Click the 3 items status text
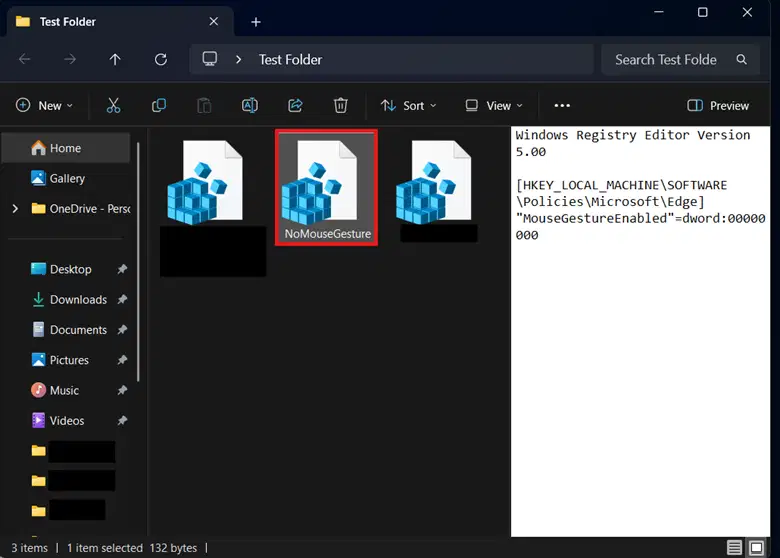Image resolution: width=780 pixels, height=558 pixels. [29, 548]
